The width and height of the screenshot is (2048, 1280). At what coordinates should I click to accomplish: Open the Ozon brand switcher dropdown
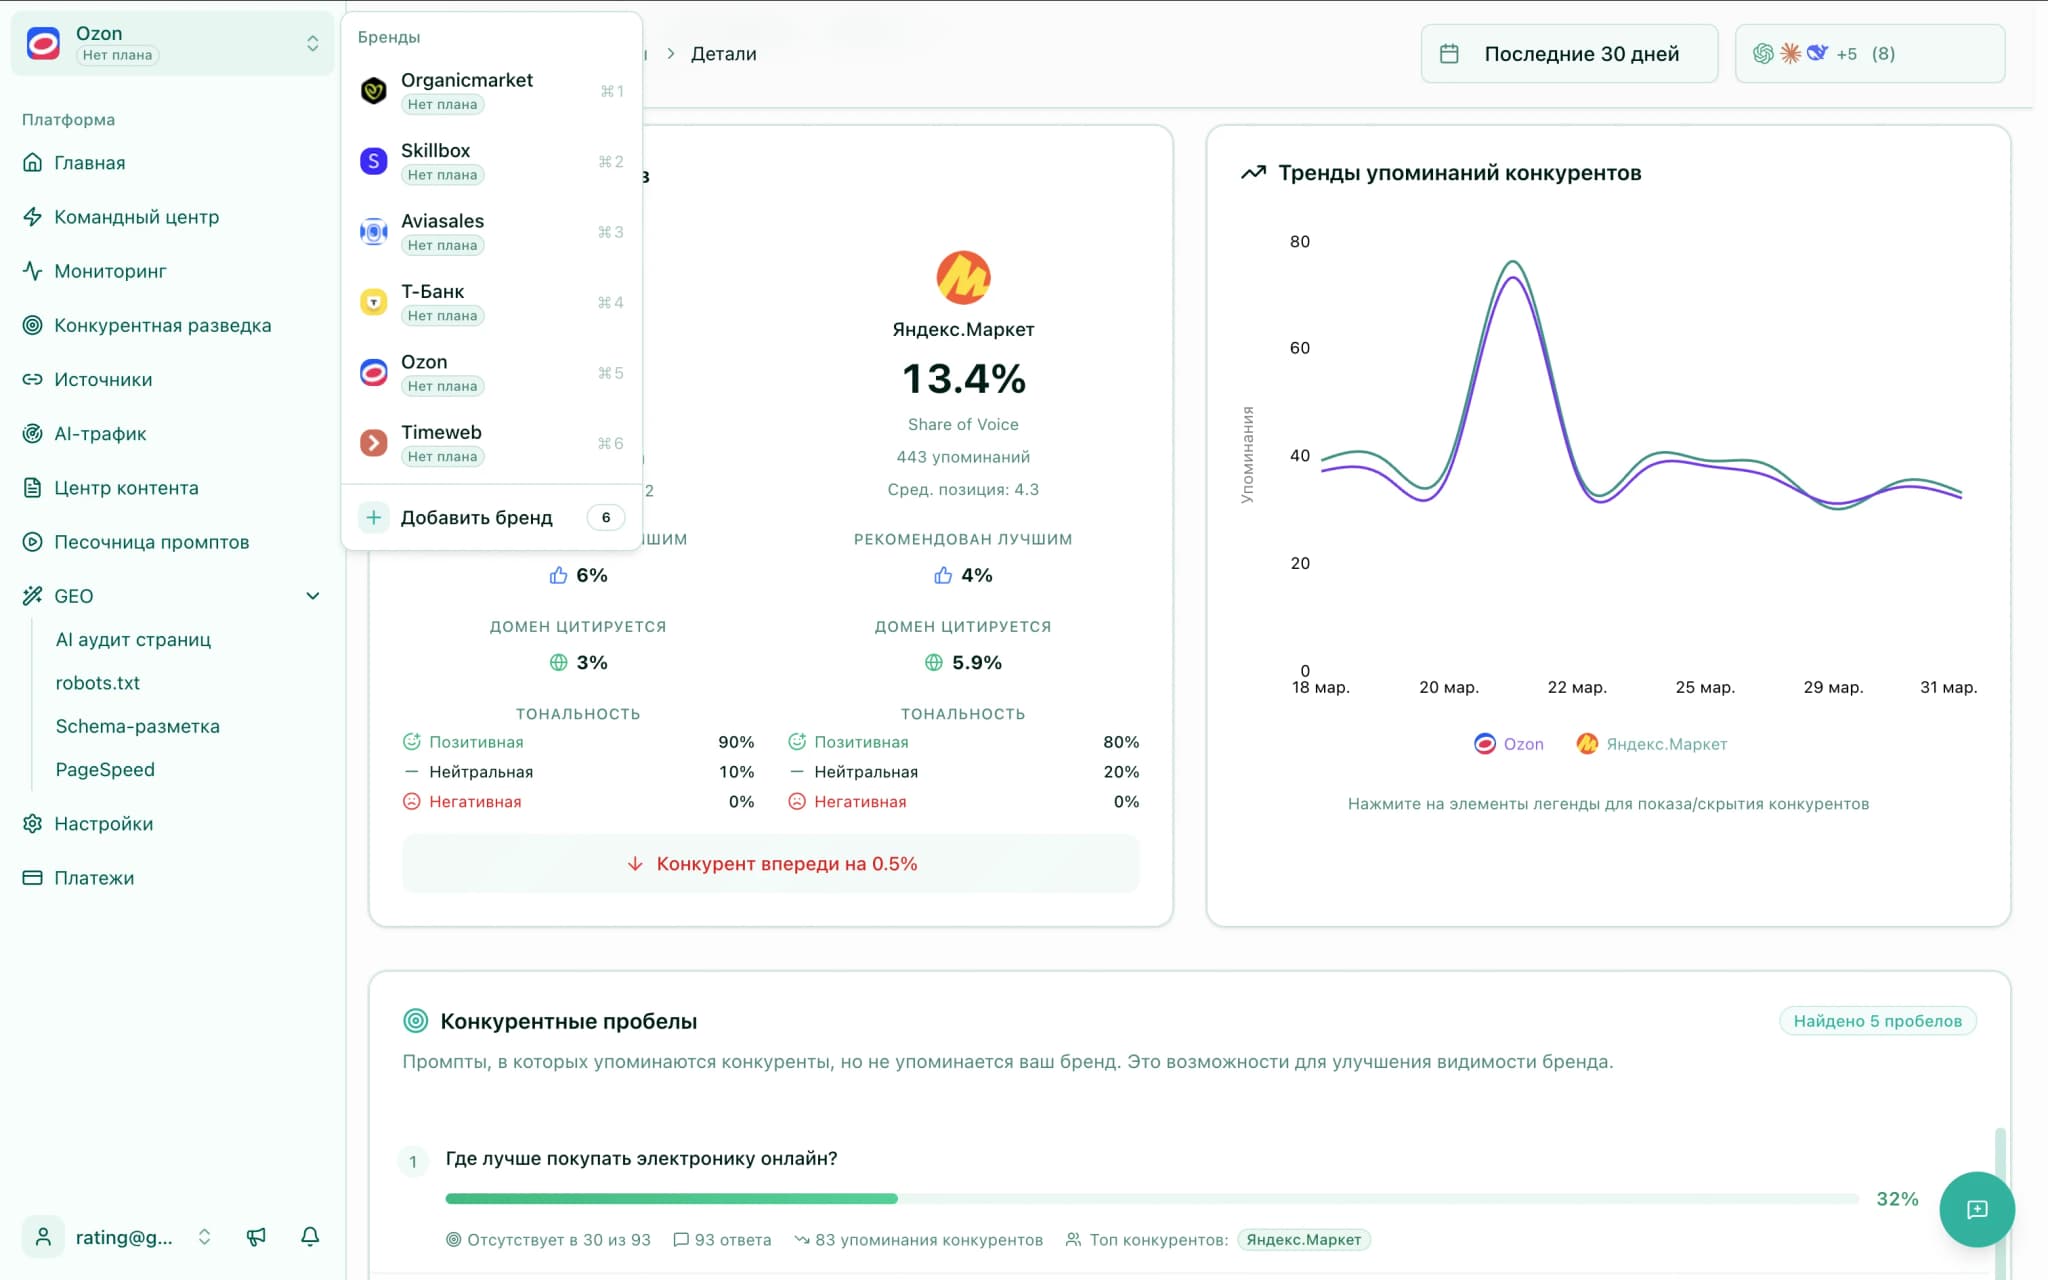[171, 43]
